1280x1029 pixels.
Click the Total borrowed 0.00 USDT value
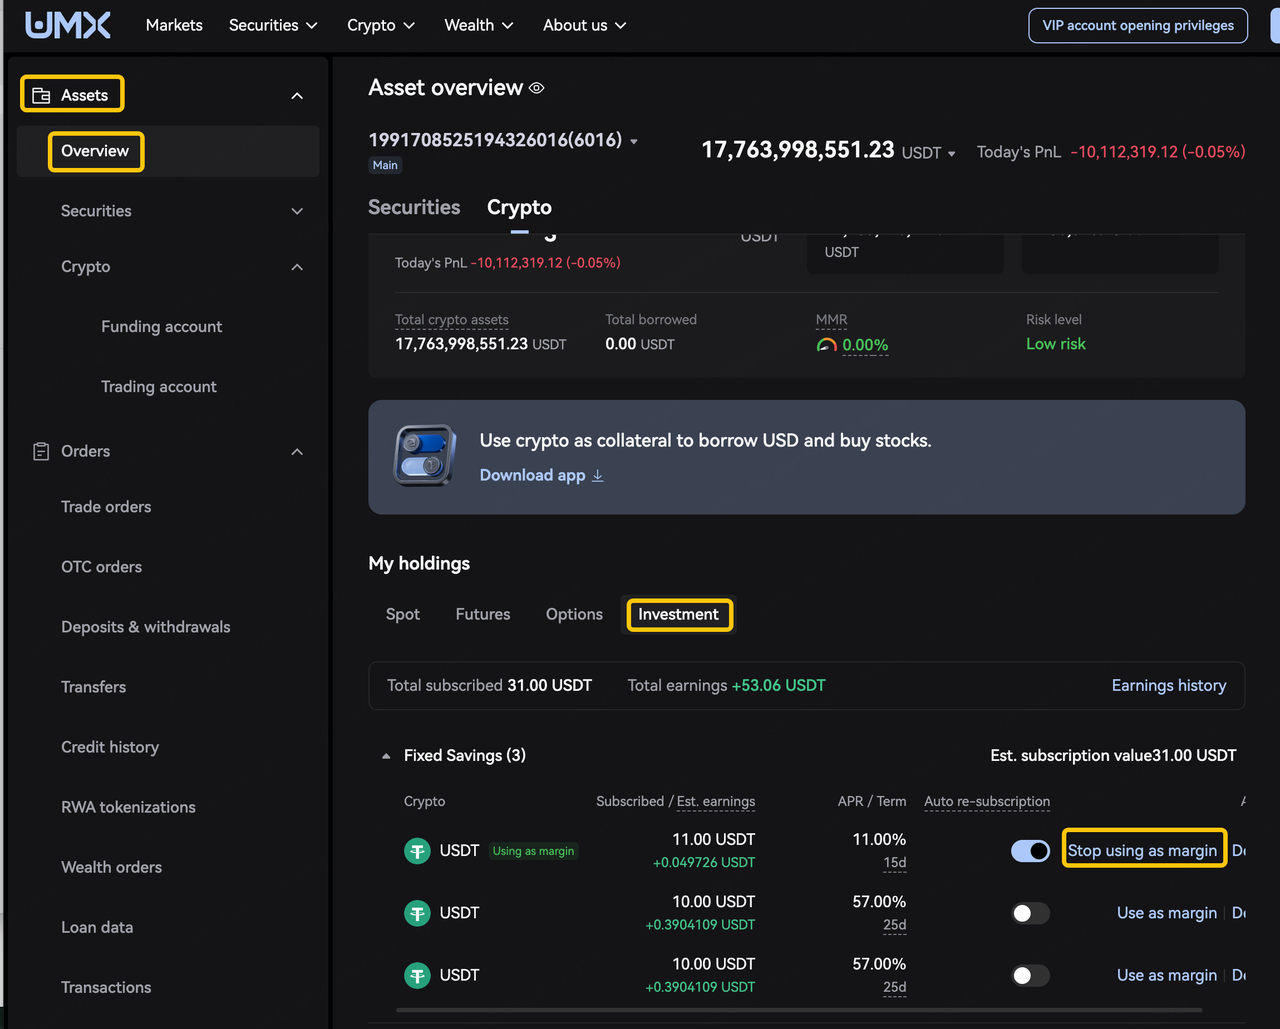click(640, 344)
